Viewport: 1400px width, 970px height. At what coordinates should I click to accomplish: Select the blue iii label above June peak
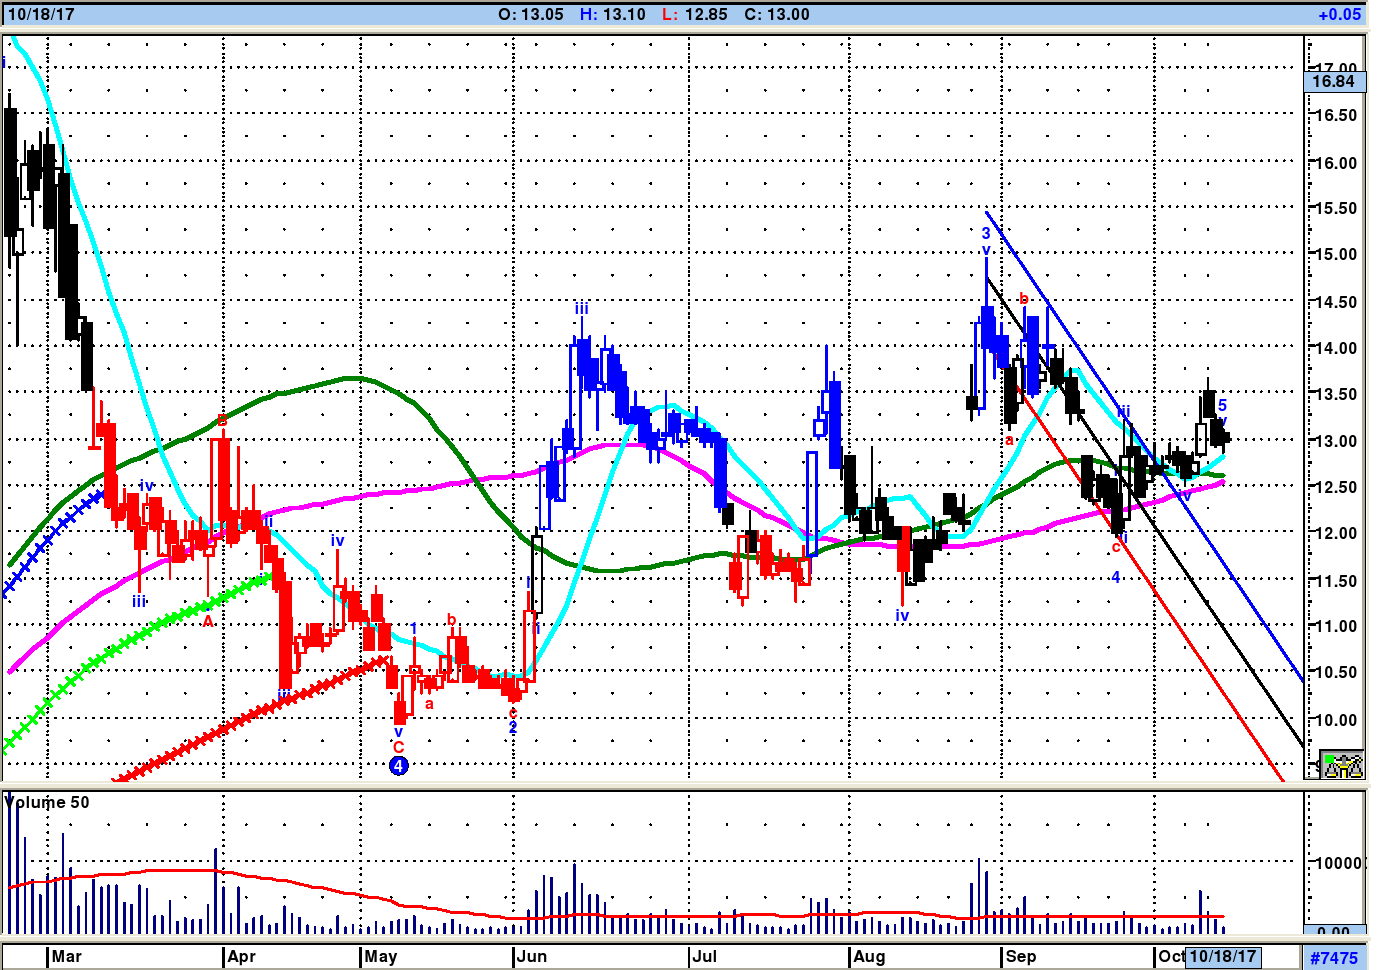[581, 309]
